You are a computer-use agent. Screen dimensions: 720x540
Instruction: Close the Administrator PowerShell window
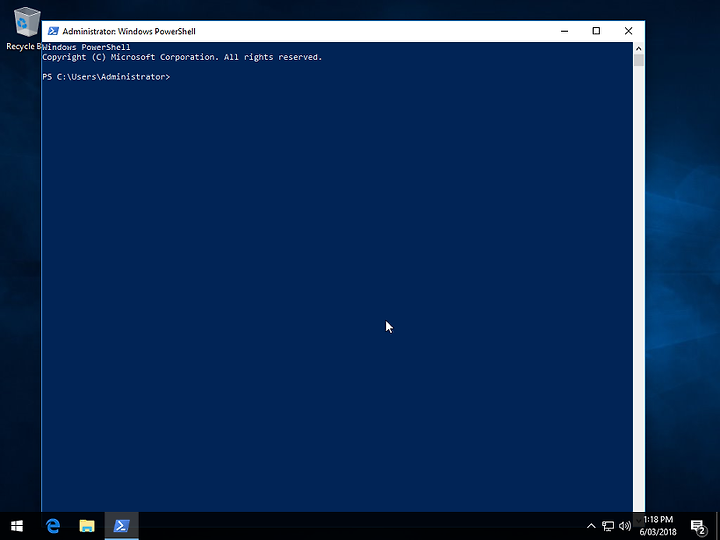(x=628, y=31)
